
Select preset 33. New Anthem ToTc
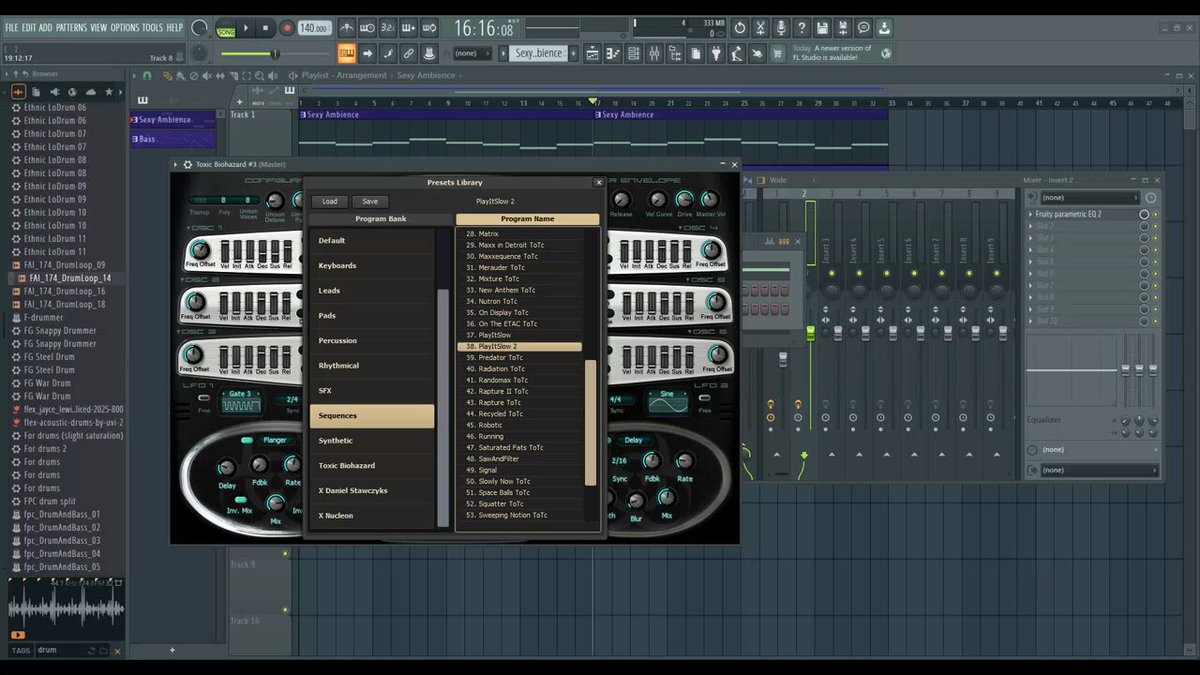(x=519, y=290)
